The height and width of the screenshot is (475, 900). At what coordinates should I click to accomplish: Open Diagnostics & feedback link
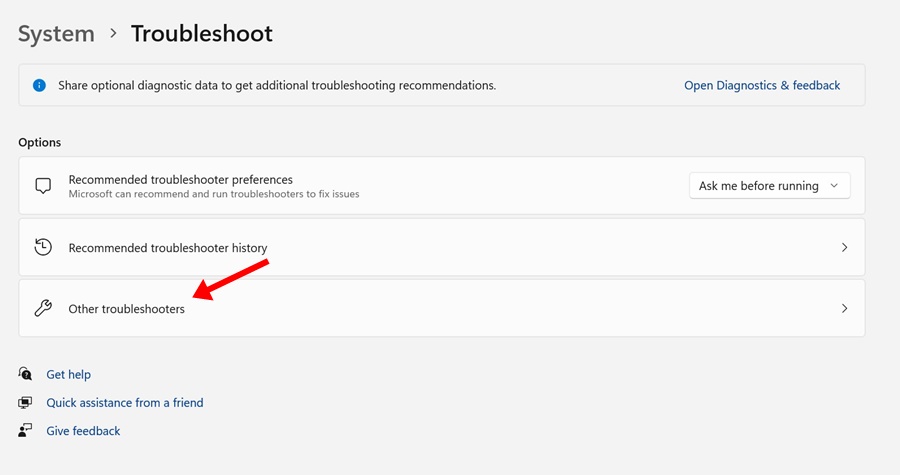761,86
